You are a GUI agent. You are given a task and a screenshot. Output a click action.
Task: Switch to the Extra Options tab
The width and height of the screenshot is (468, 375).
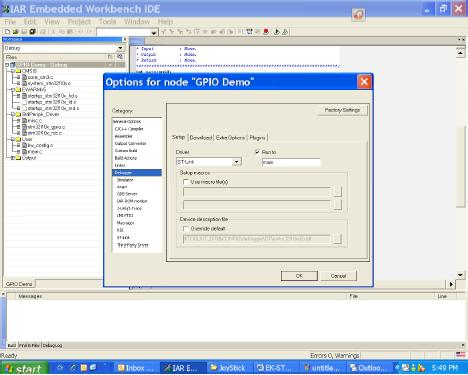point(230,137)
